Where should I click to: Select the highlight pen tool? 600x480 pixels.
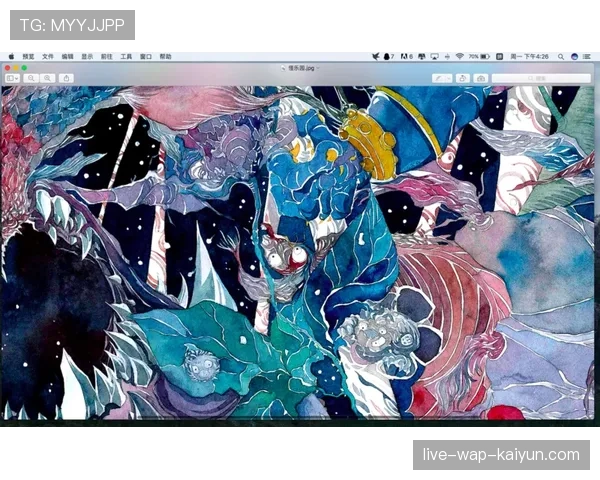439,78
